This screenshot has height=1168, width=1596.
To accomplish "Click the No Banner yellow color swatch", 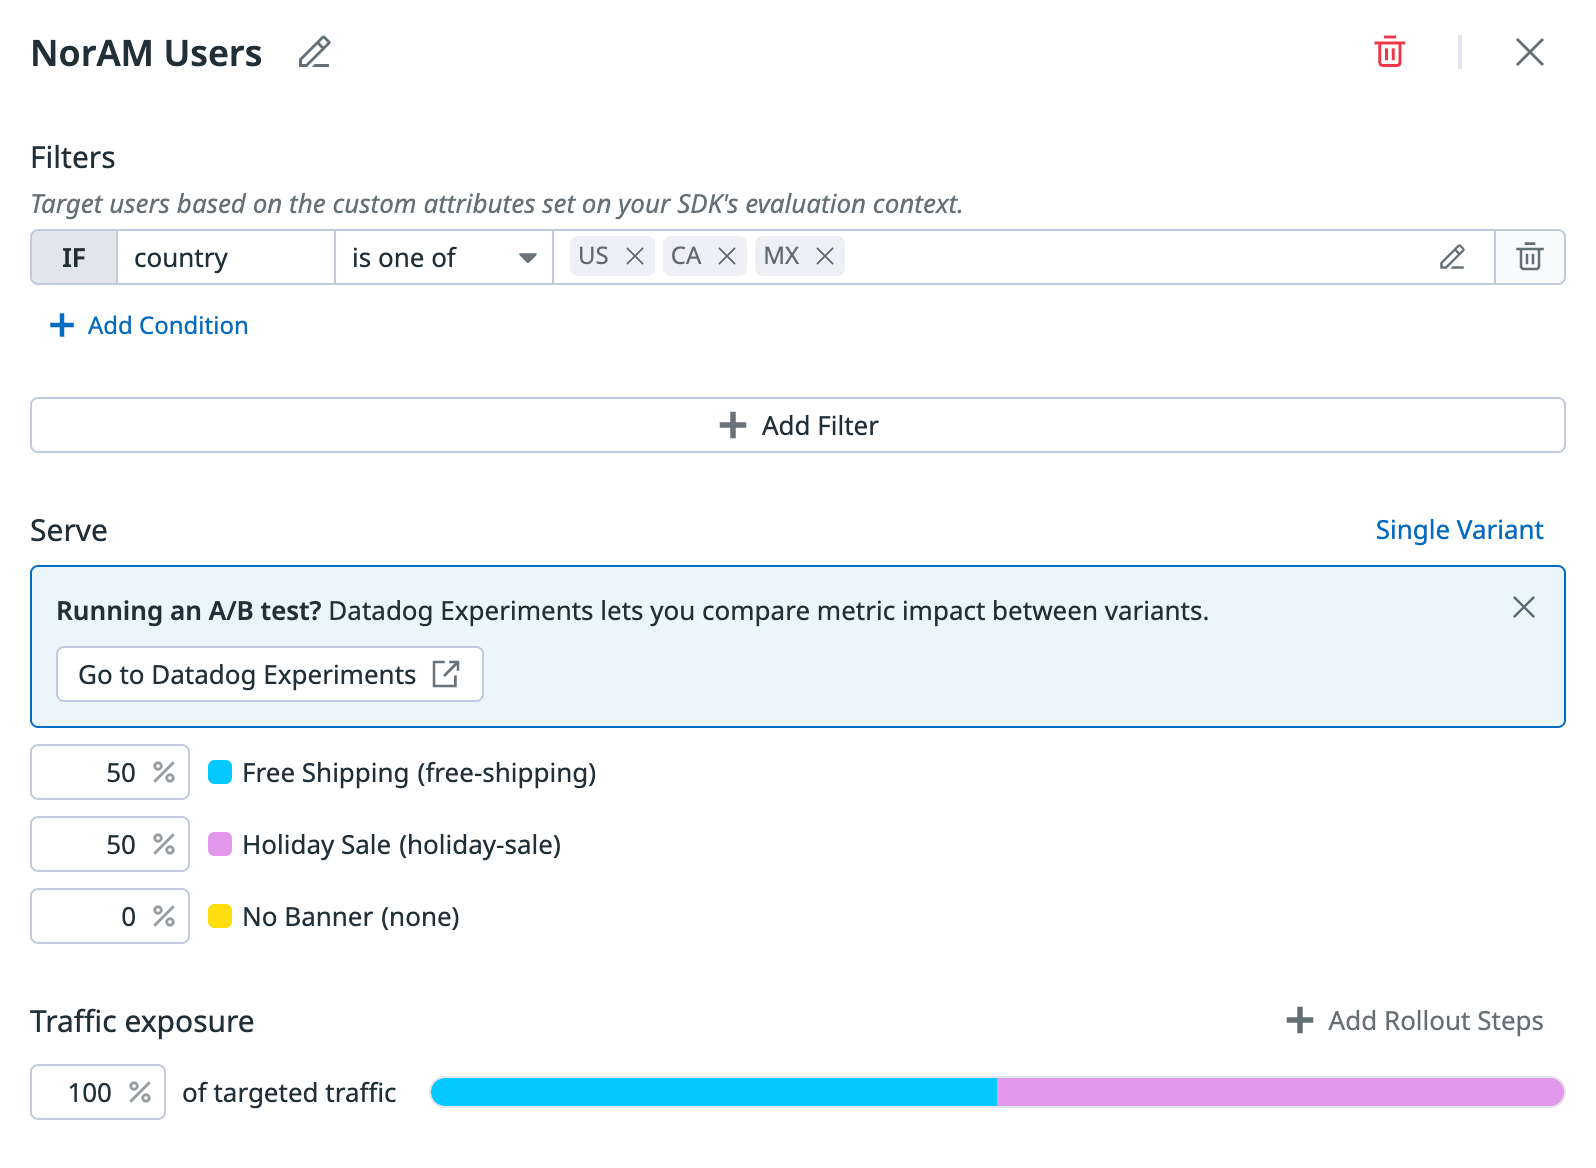I will (220, 917).
